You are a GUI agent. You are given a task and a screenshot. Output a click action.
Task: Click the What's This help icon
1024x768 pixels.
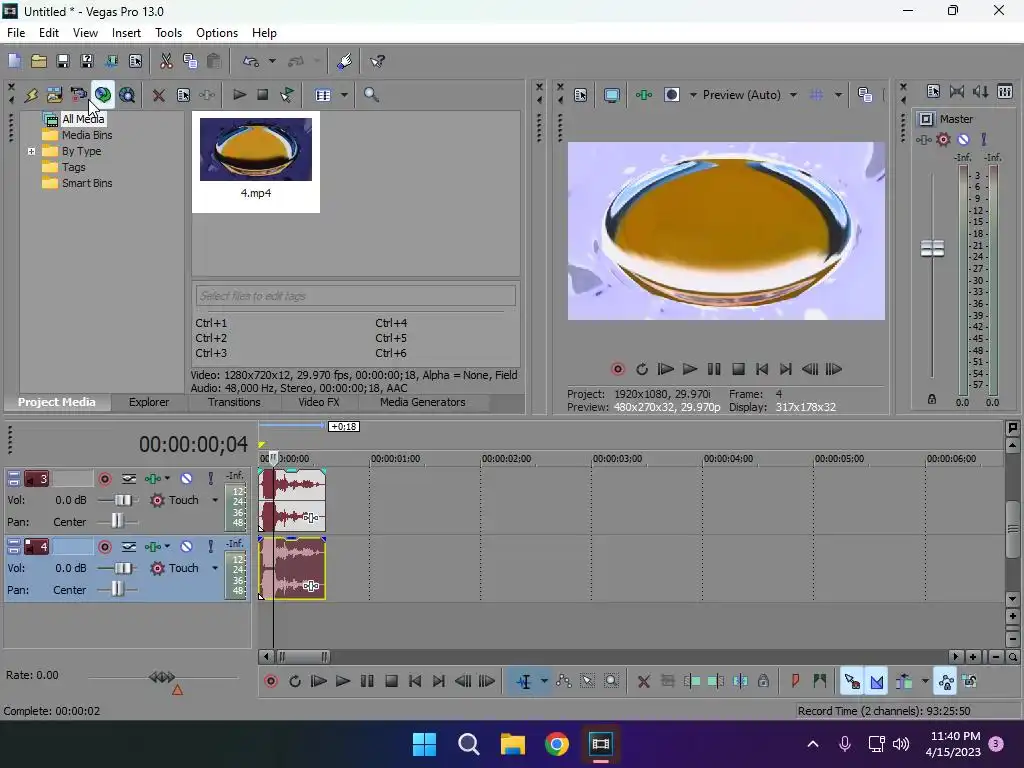click(377, 61)
